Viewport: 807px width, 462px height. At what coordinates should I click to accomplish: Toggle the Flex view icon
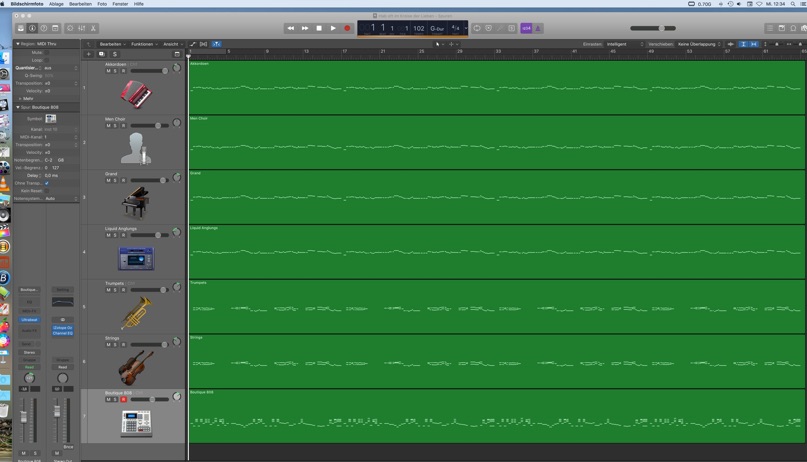[x=203, y=44]
